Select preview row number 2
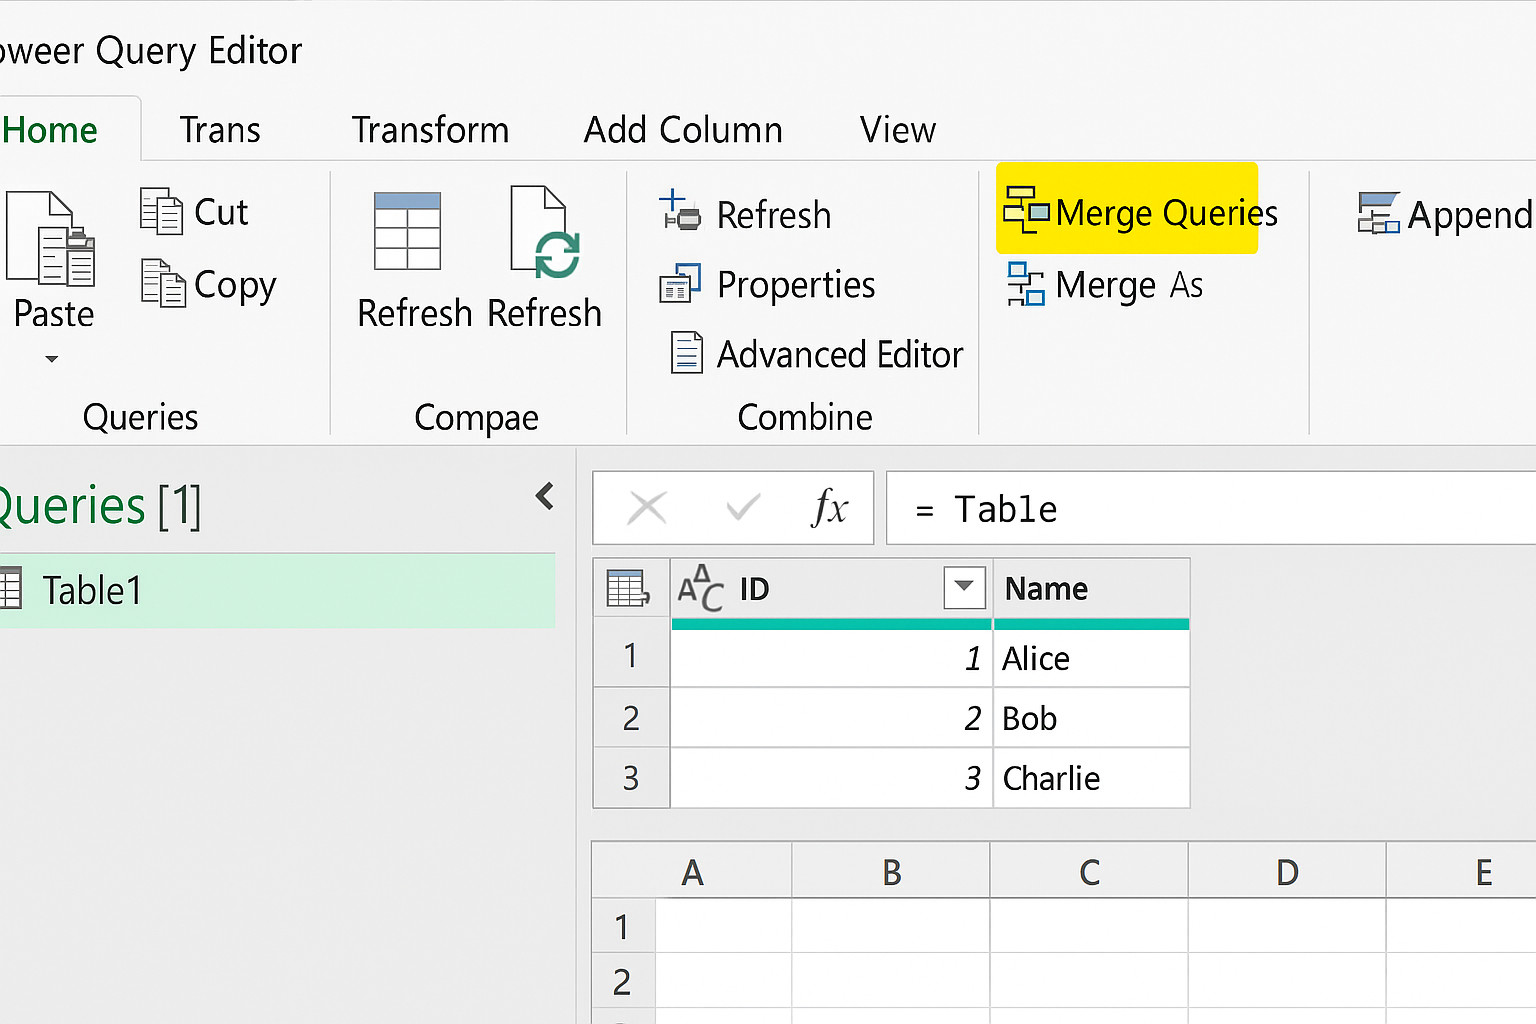The width and height of the screenshot is (1536, 1024). click(x=631, y=718)
